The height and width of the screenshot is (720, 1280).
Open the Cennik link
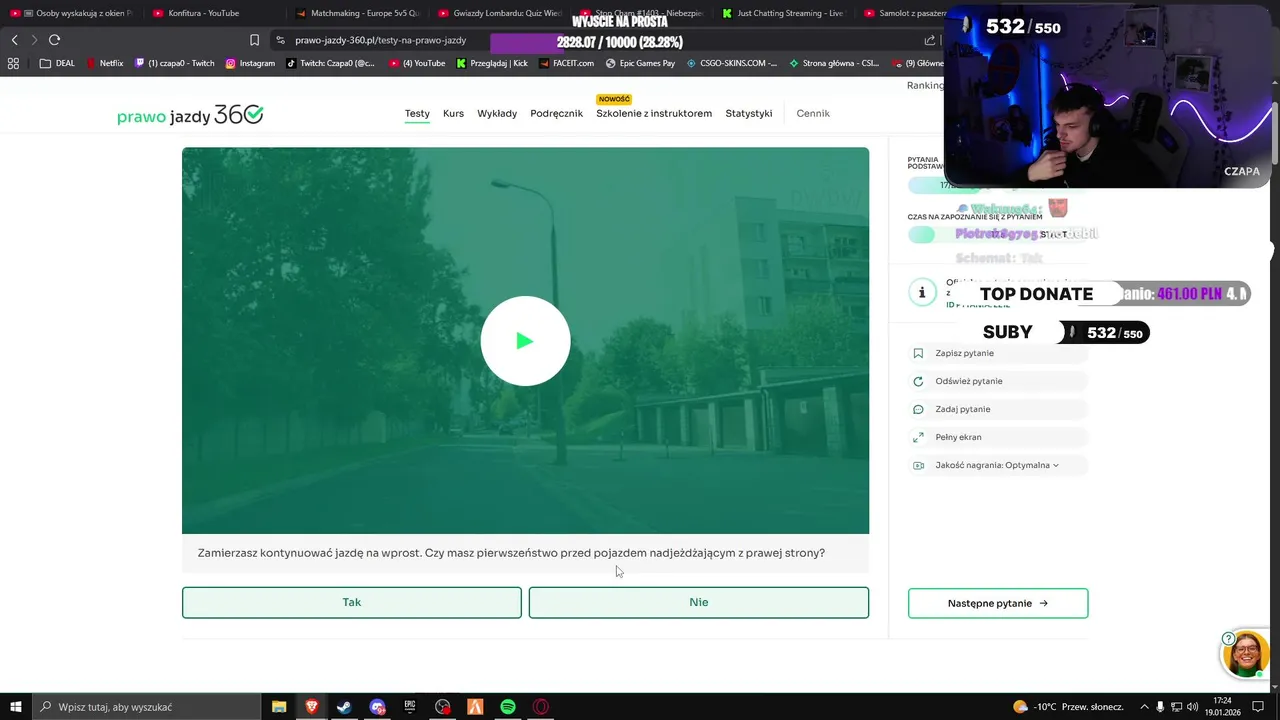coord(813,113)
